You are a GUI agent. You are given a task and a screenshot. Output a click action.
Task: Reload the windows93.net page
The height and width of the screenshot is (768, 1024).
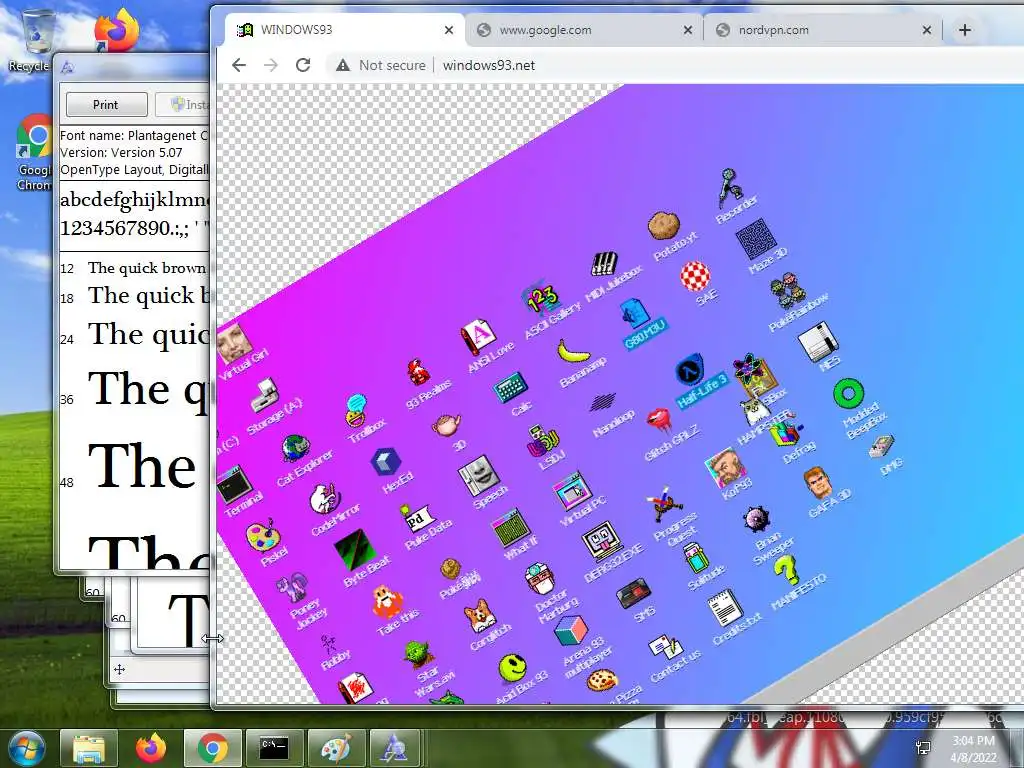click(x=303, y=65)
